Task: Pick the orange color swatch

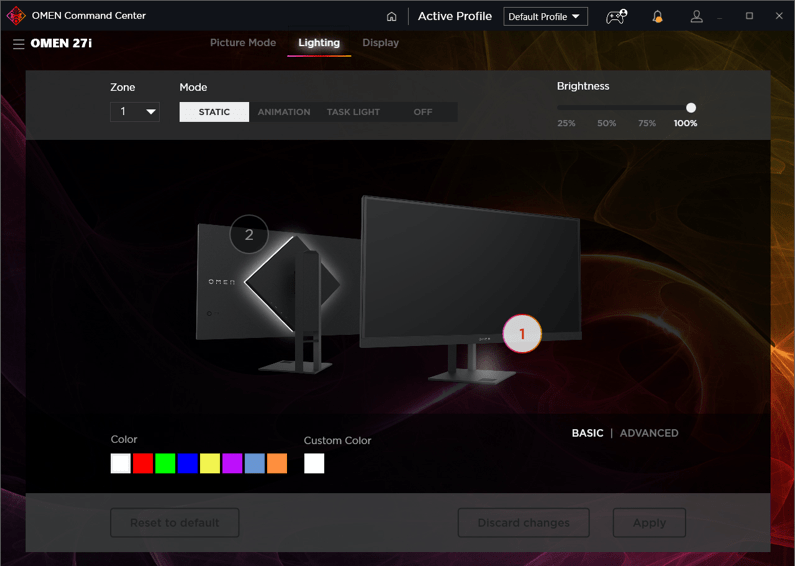Action: (277, 464)
